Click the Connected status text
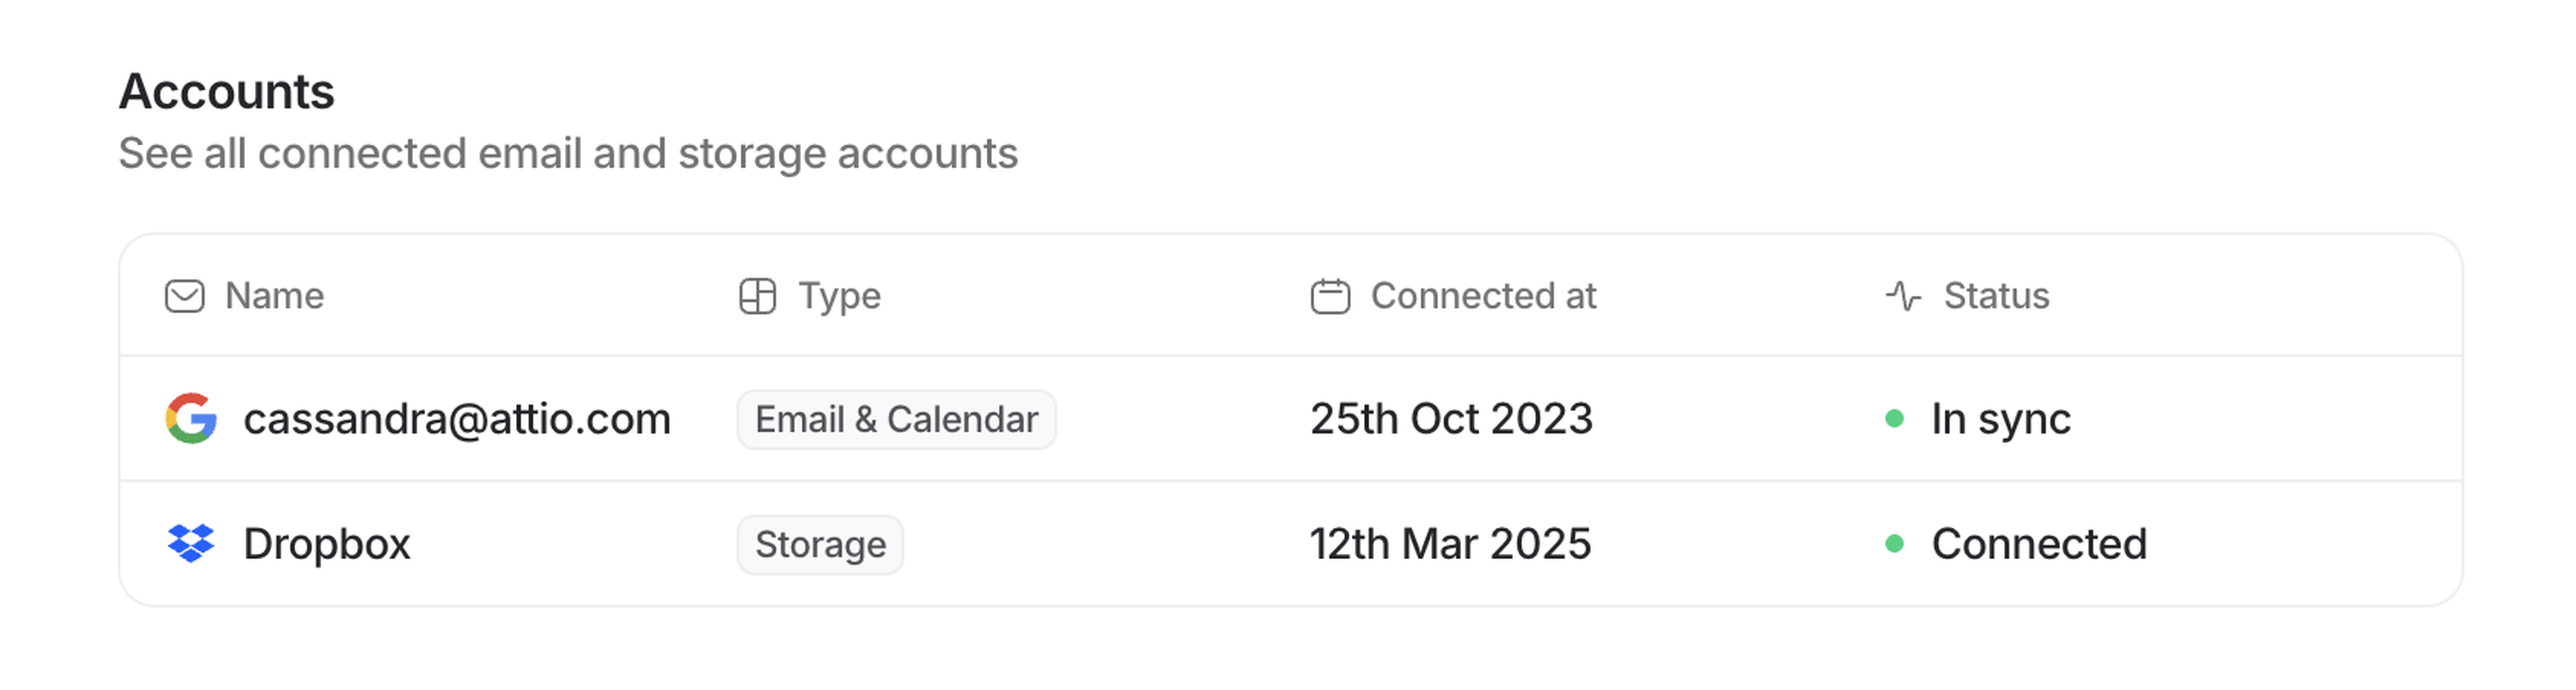The image size is (2576, 690). click(2039, 544)
